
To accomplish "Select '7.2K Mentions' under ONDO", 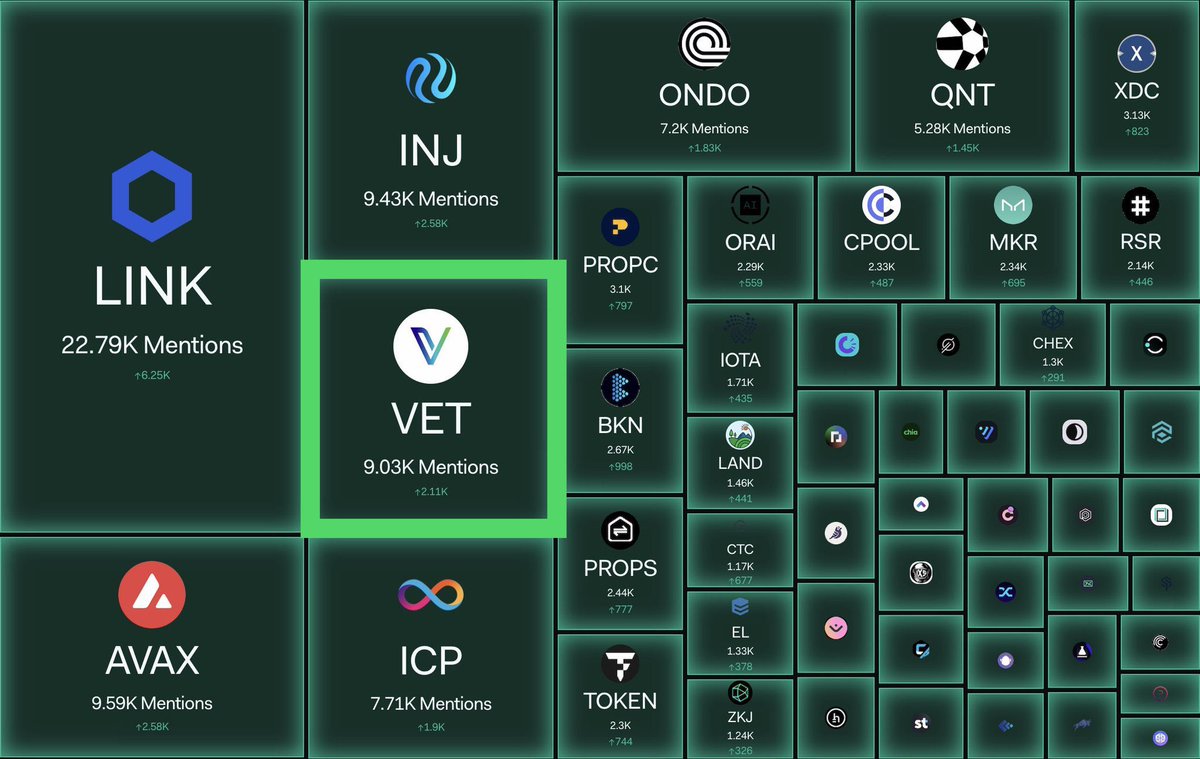I will click(x=704, y=128).
